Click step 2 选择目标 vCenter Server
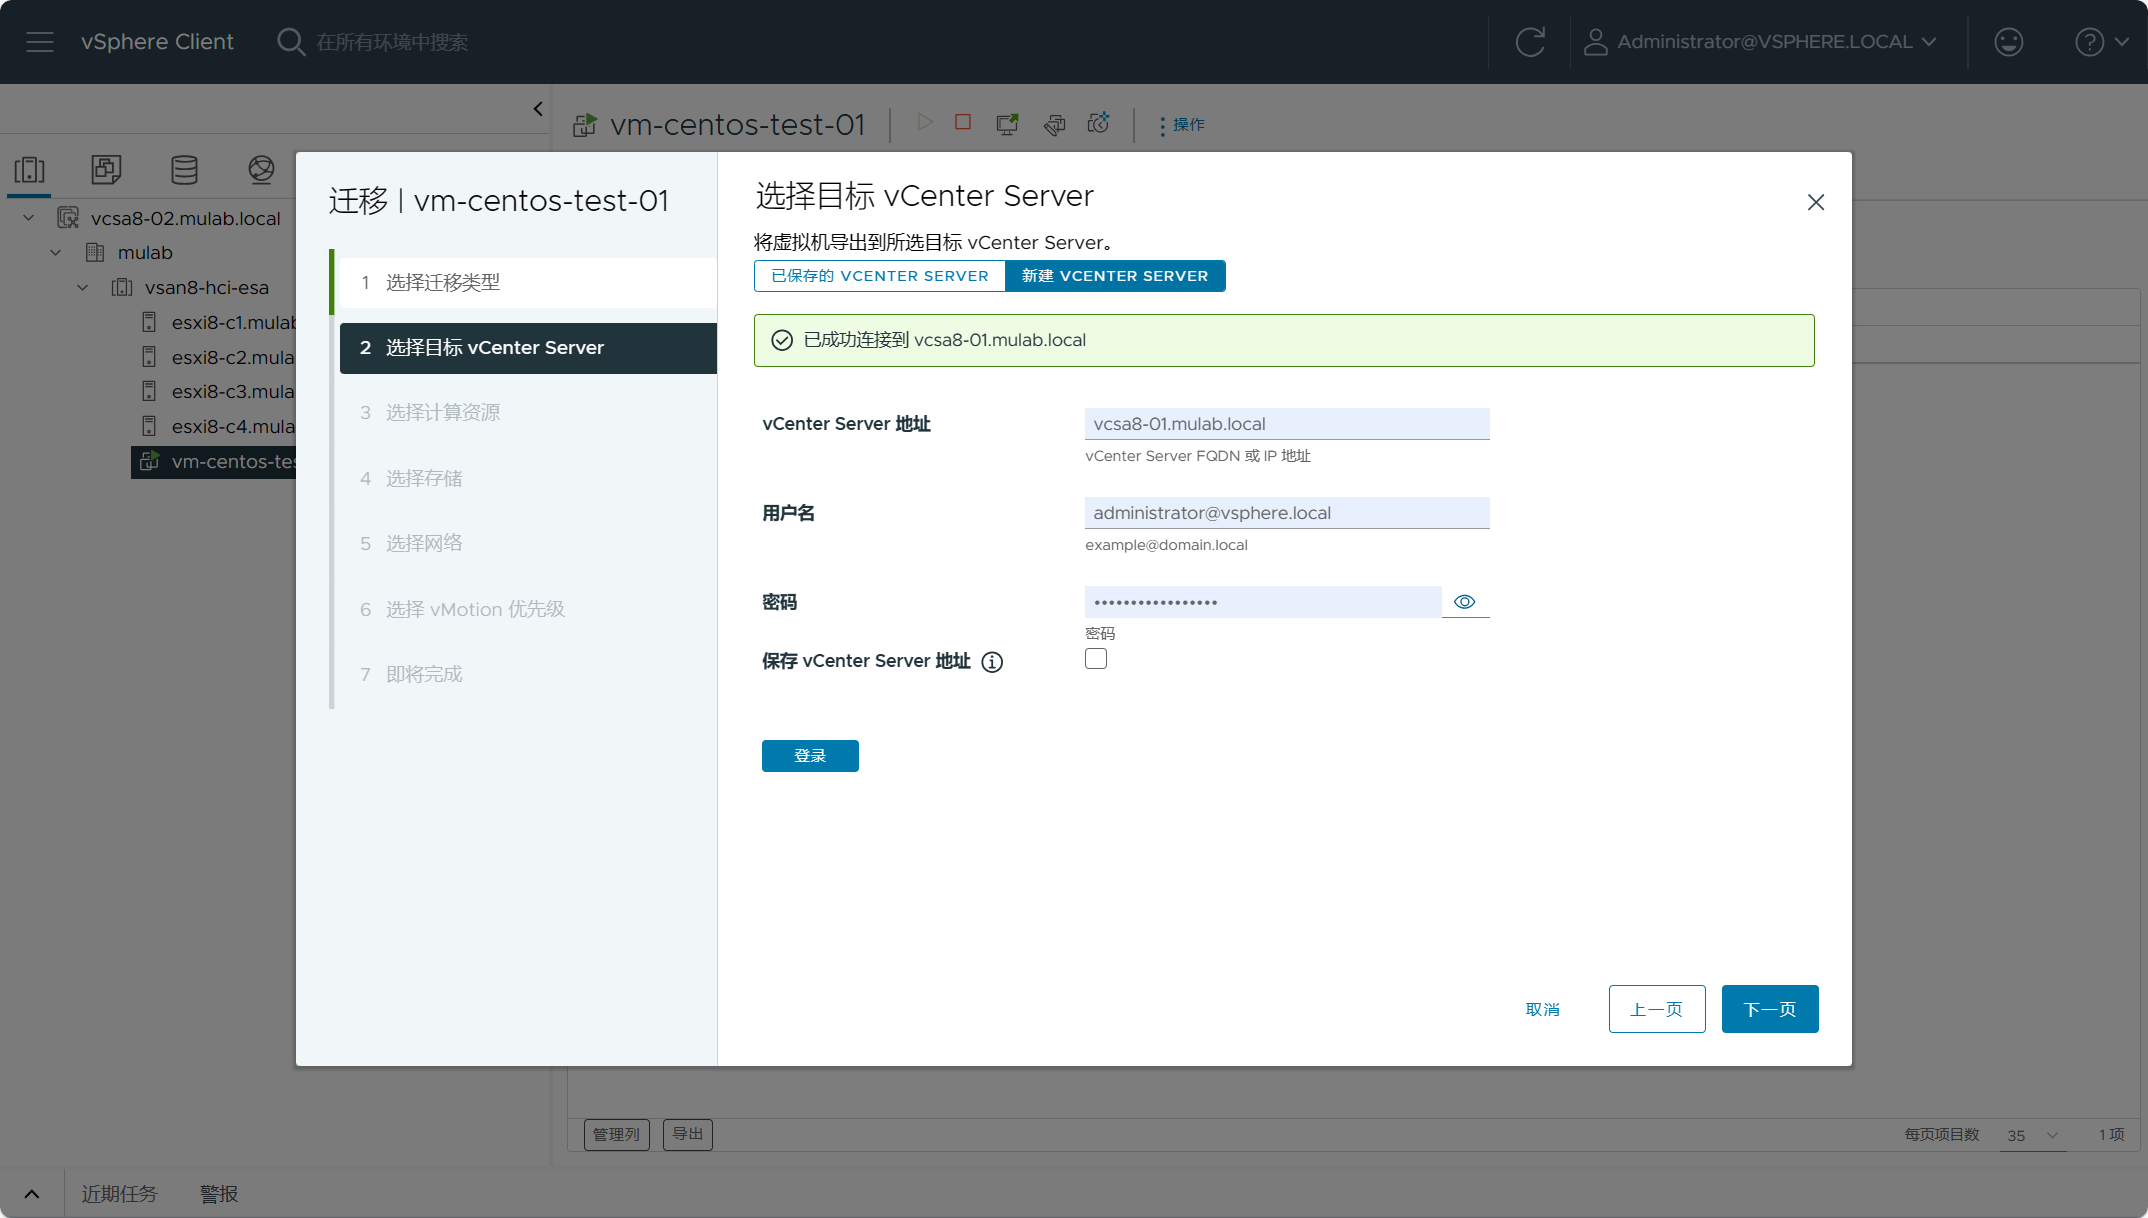This screenshot has width=2148, height=1218. pos(528,348)
